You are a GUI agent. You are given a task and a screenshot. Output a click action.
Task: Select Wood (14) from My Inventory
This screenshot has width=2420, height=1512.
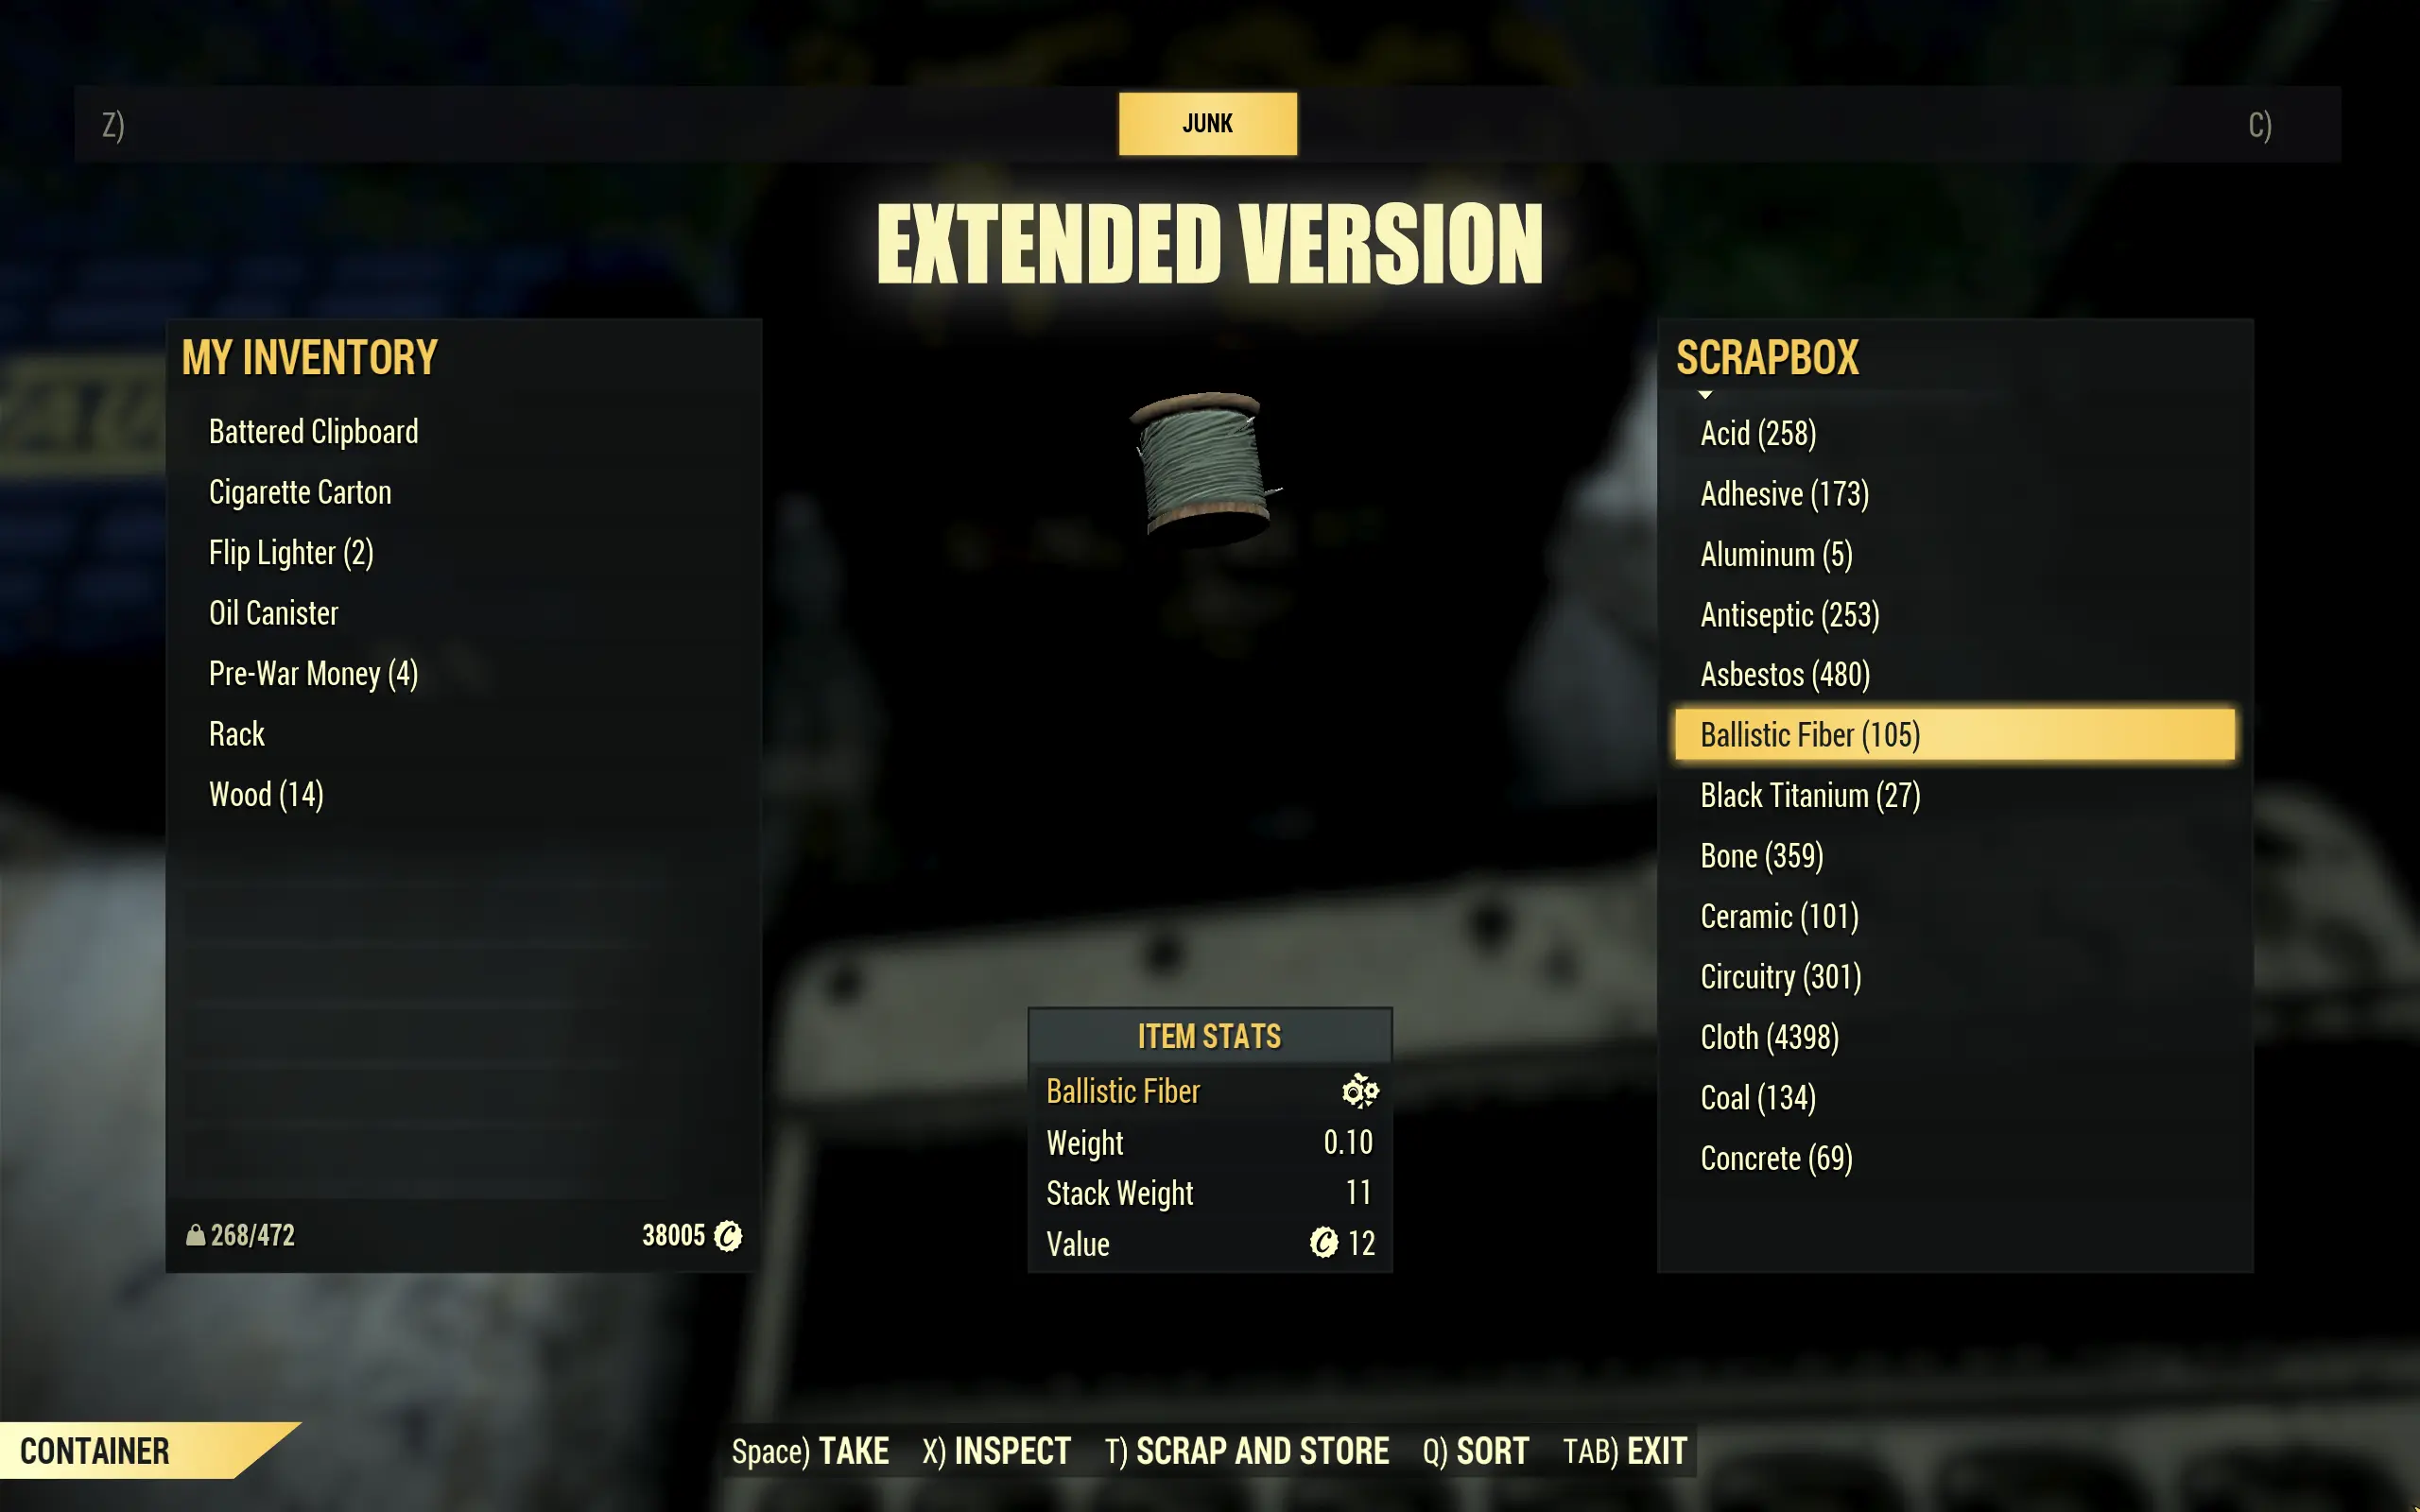click(265, 795)
